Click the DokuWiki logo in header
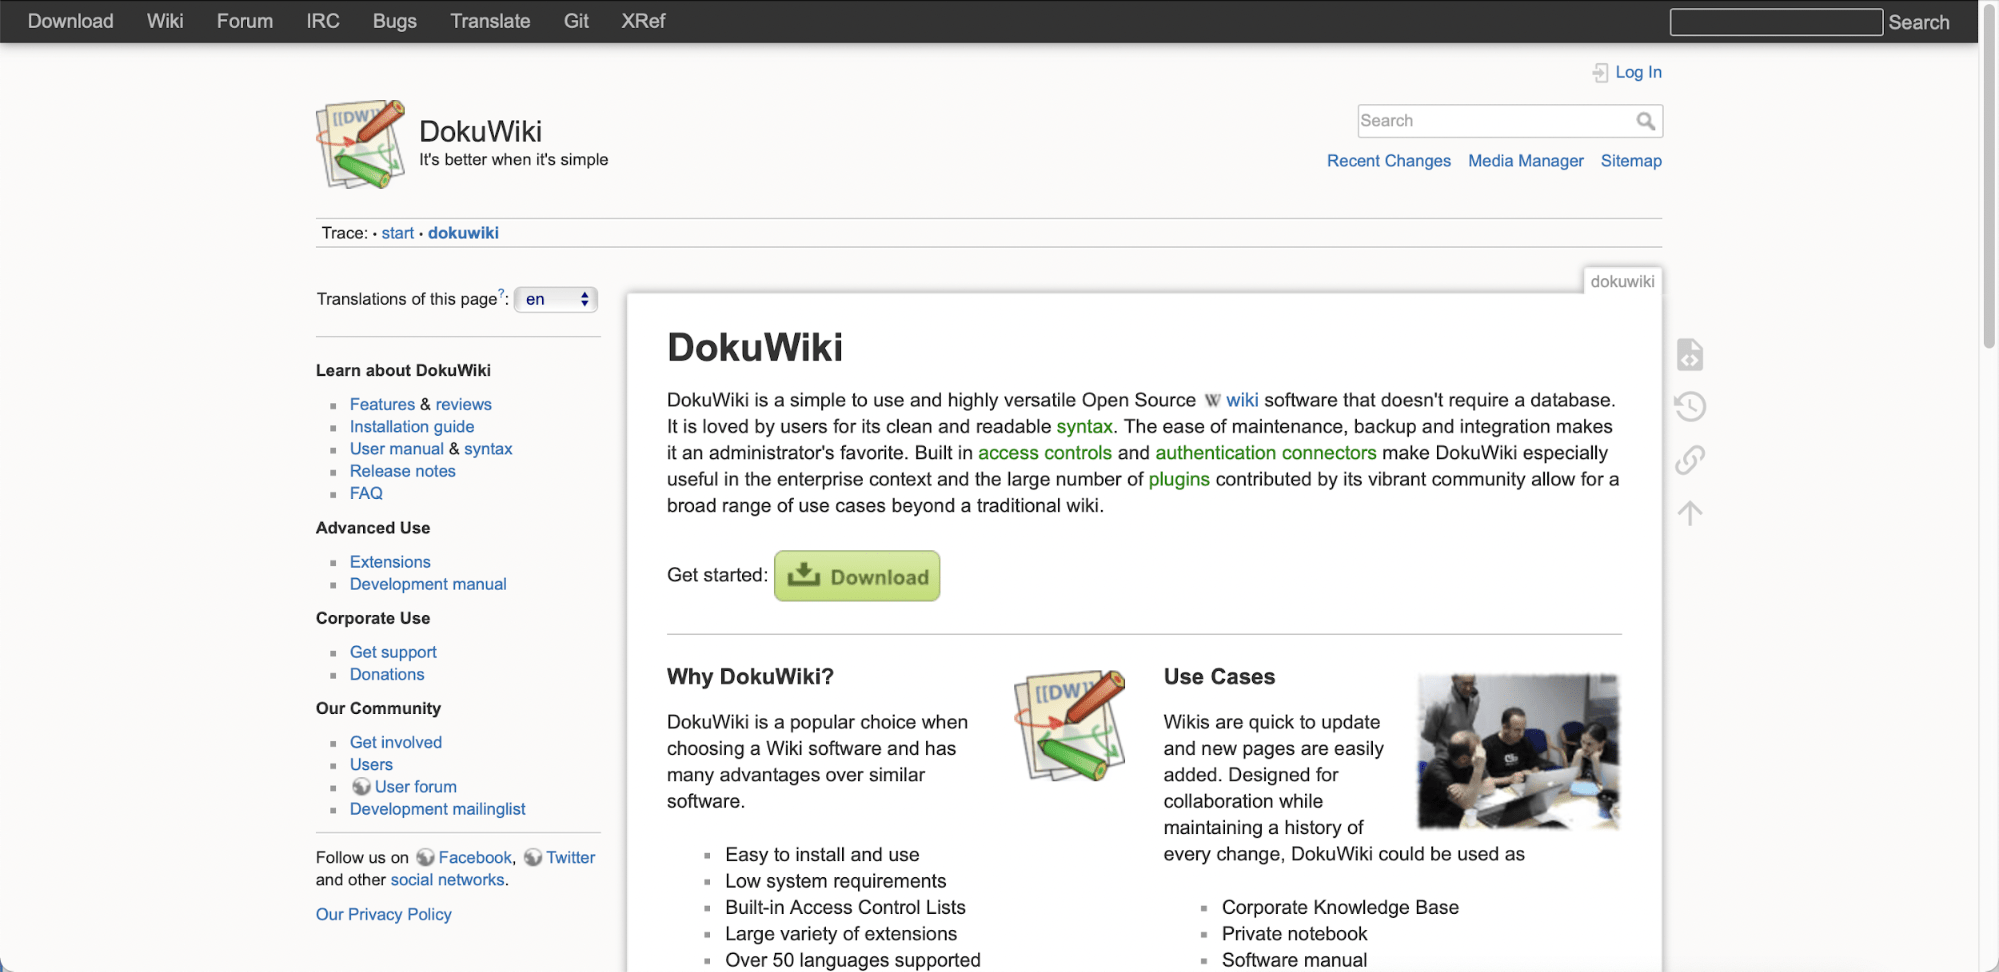This screenshot has width=1999, height=972. click(x=360, y=144)
